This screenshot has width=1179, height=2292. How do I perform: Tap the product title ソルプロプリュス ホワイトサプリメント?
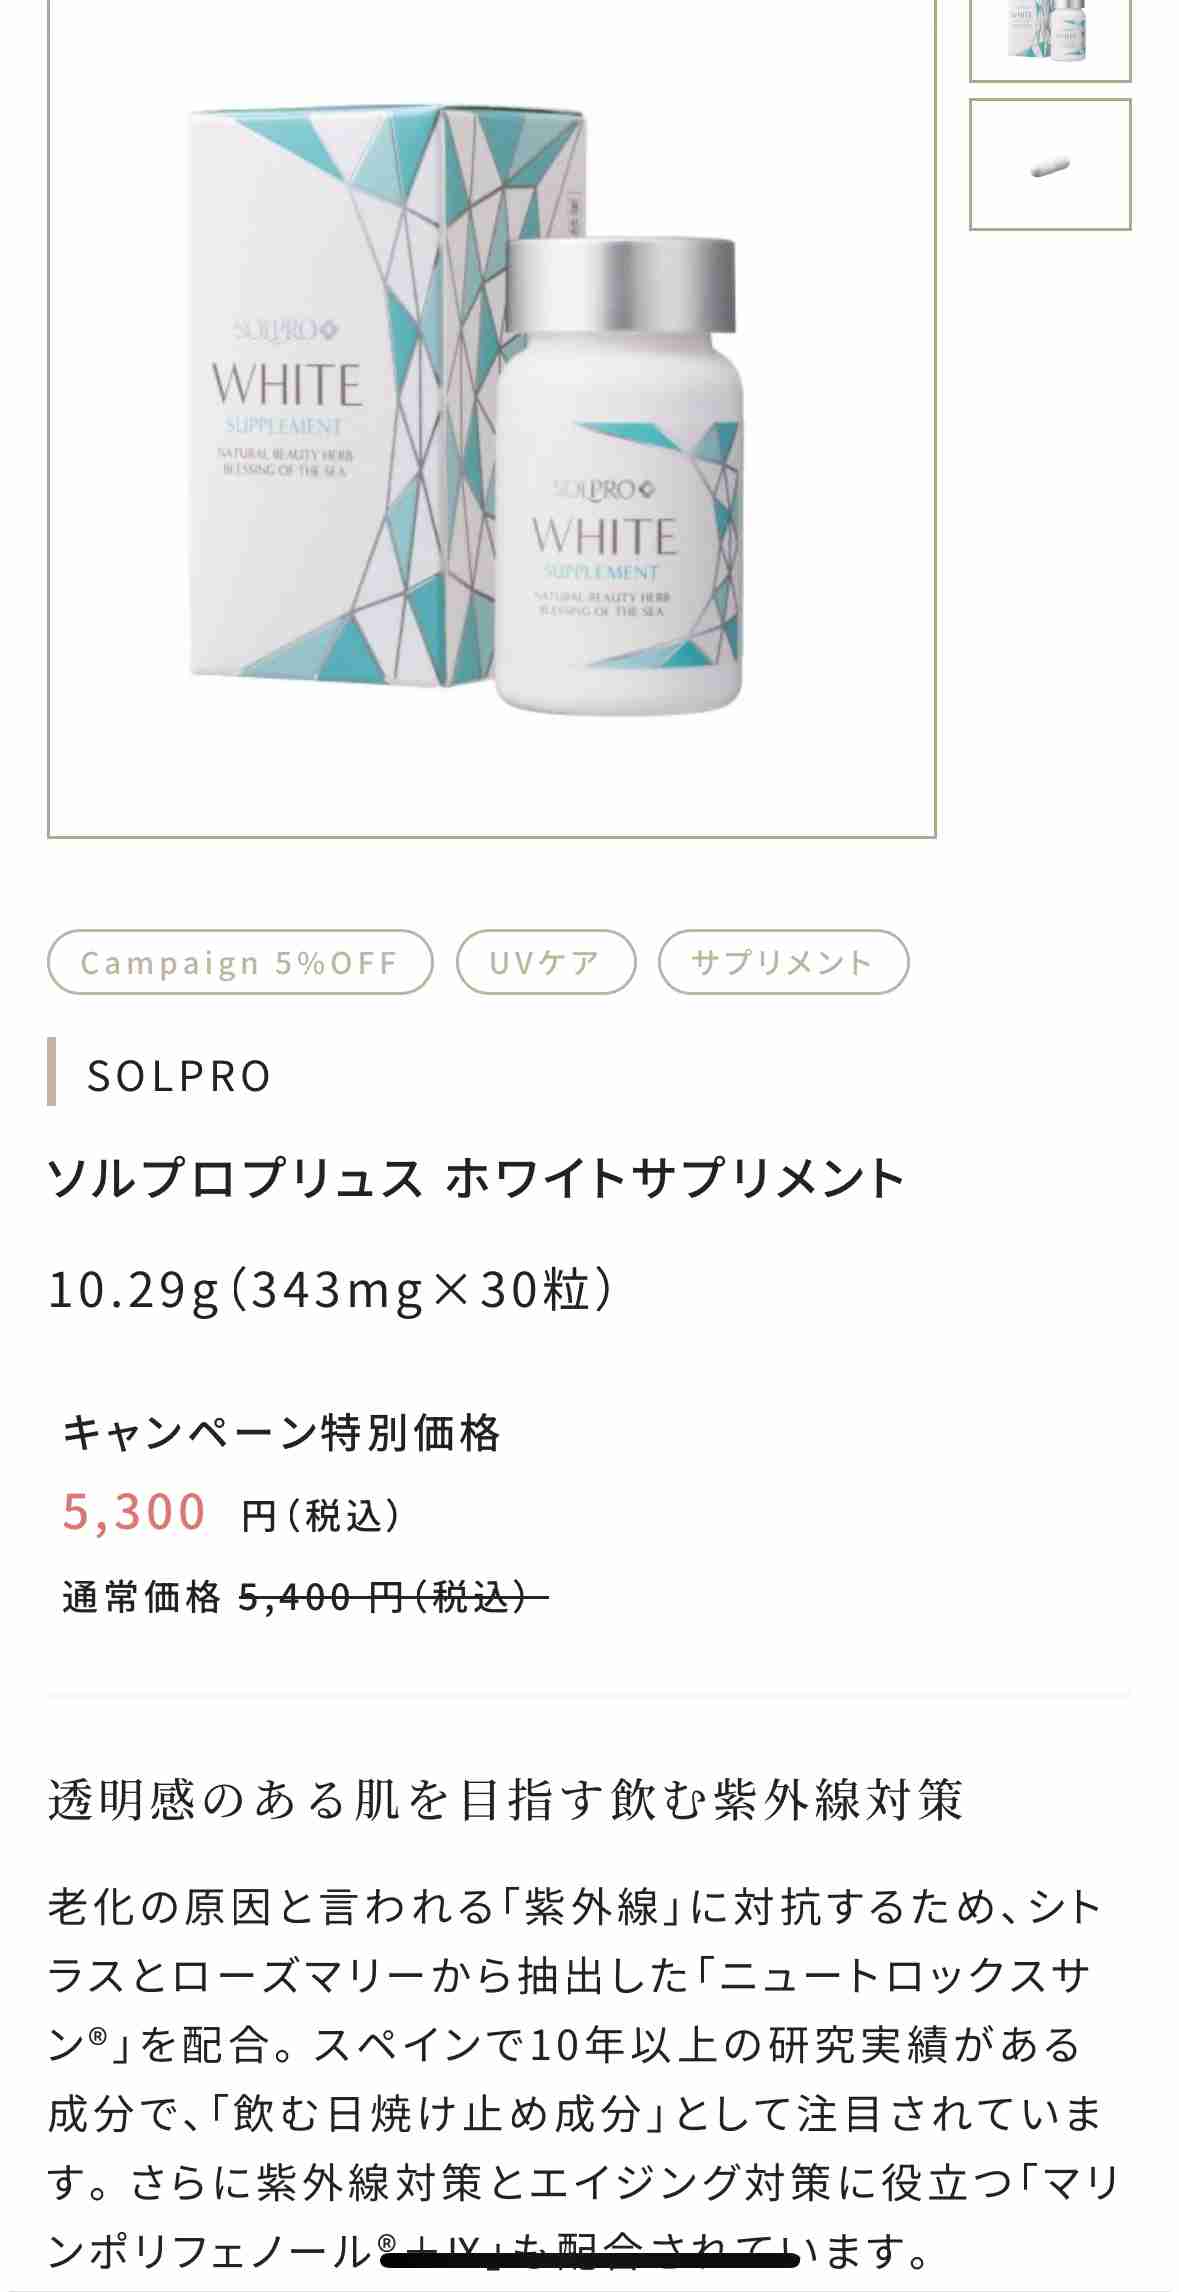pyautogui.click(x=476, y=1177)
